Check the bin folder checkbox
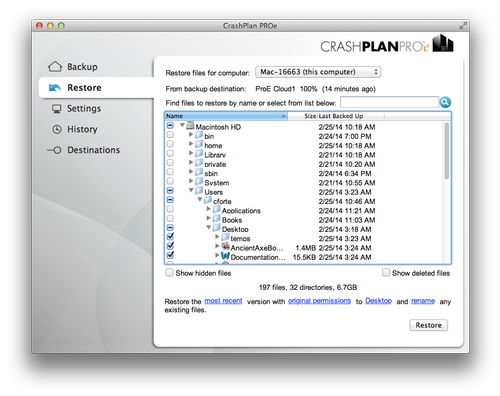The width and height of the screenshot is (500, 396). [x=170, y=135]
